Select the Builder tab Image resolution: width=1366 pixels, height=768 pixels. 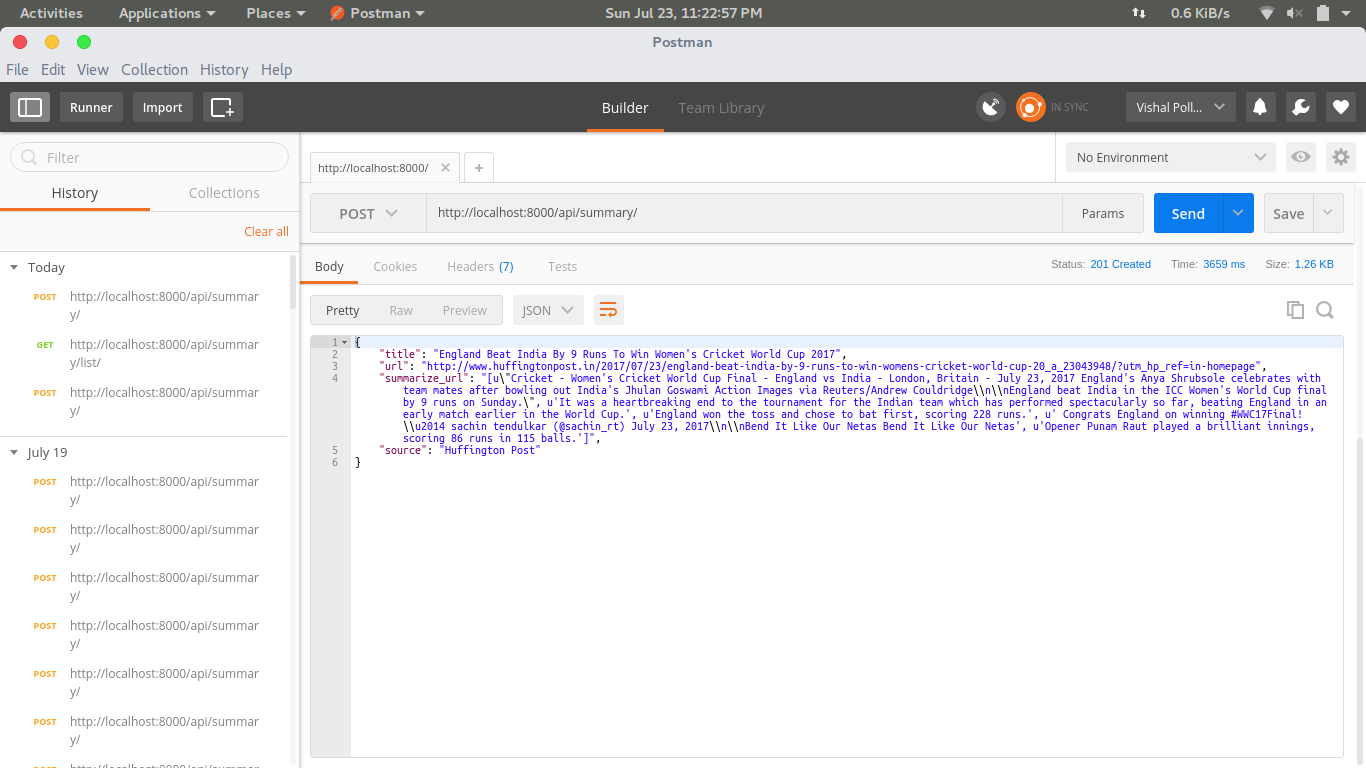(x=625, y=108)
